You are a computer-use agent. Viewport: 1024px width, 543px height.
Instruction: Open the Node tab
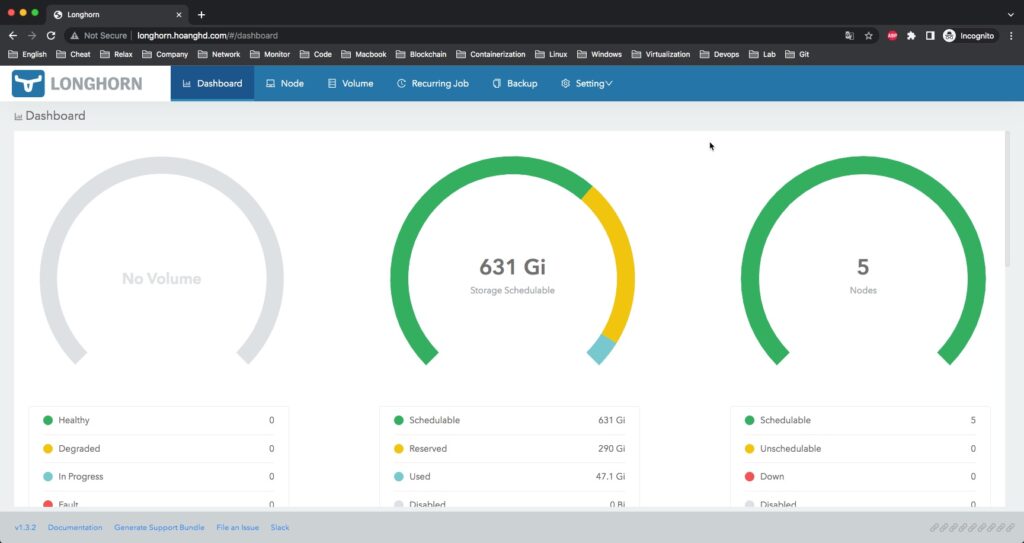tap(285, 84)
